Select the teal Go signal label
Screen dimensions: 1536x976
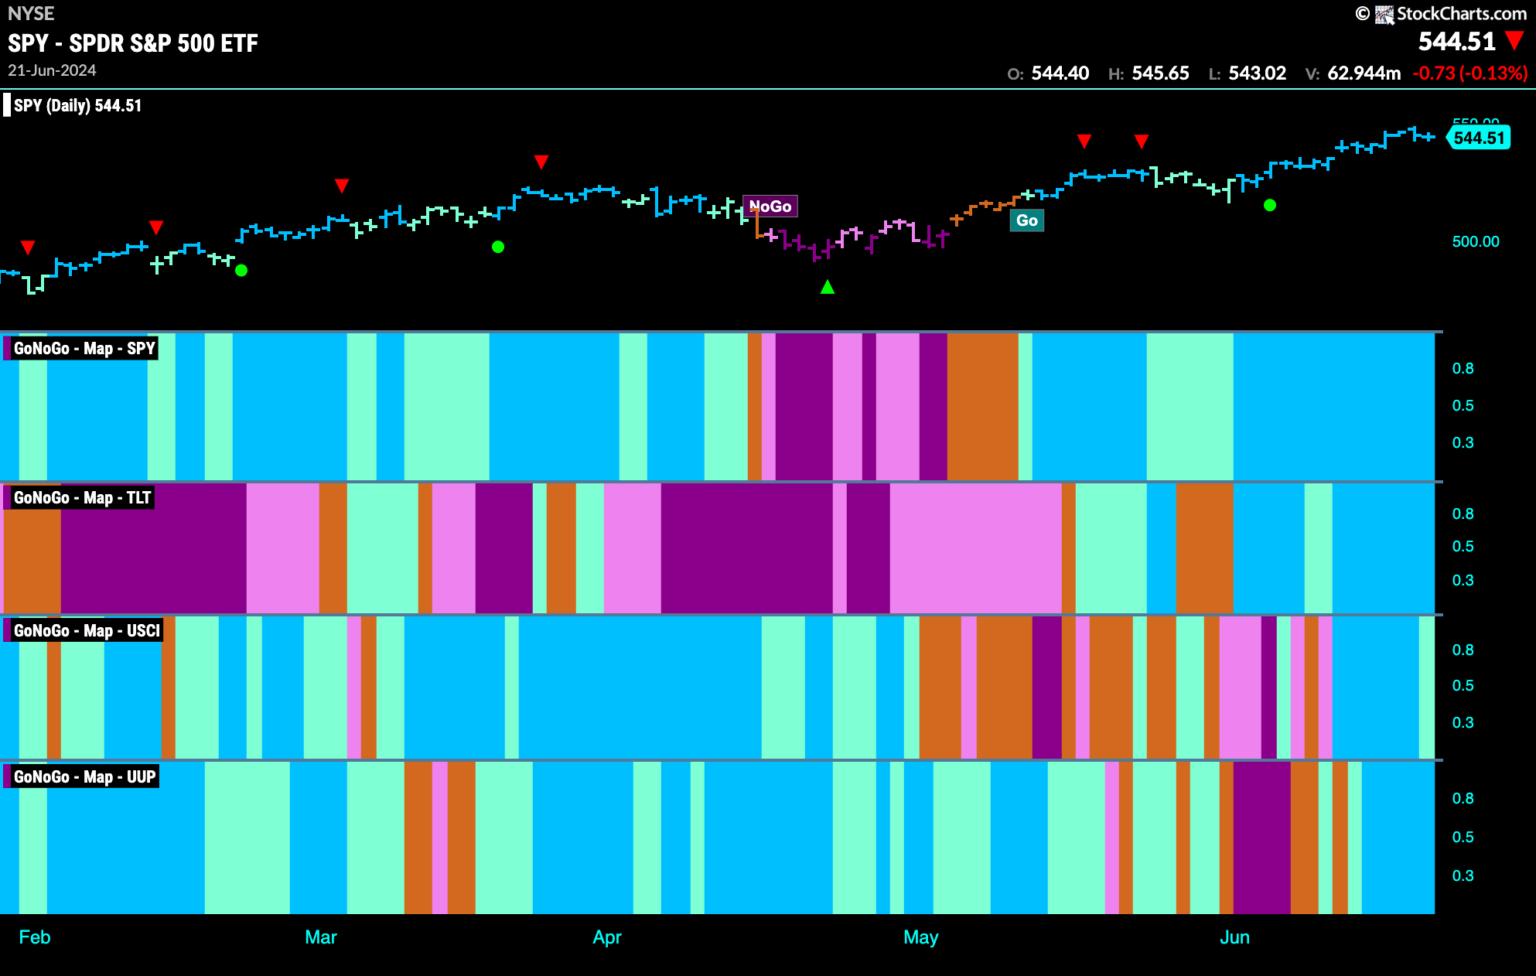1027,220
